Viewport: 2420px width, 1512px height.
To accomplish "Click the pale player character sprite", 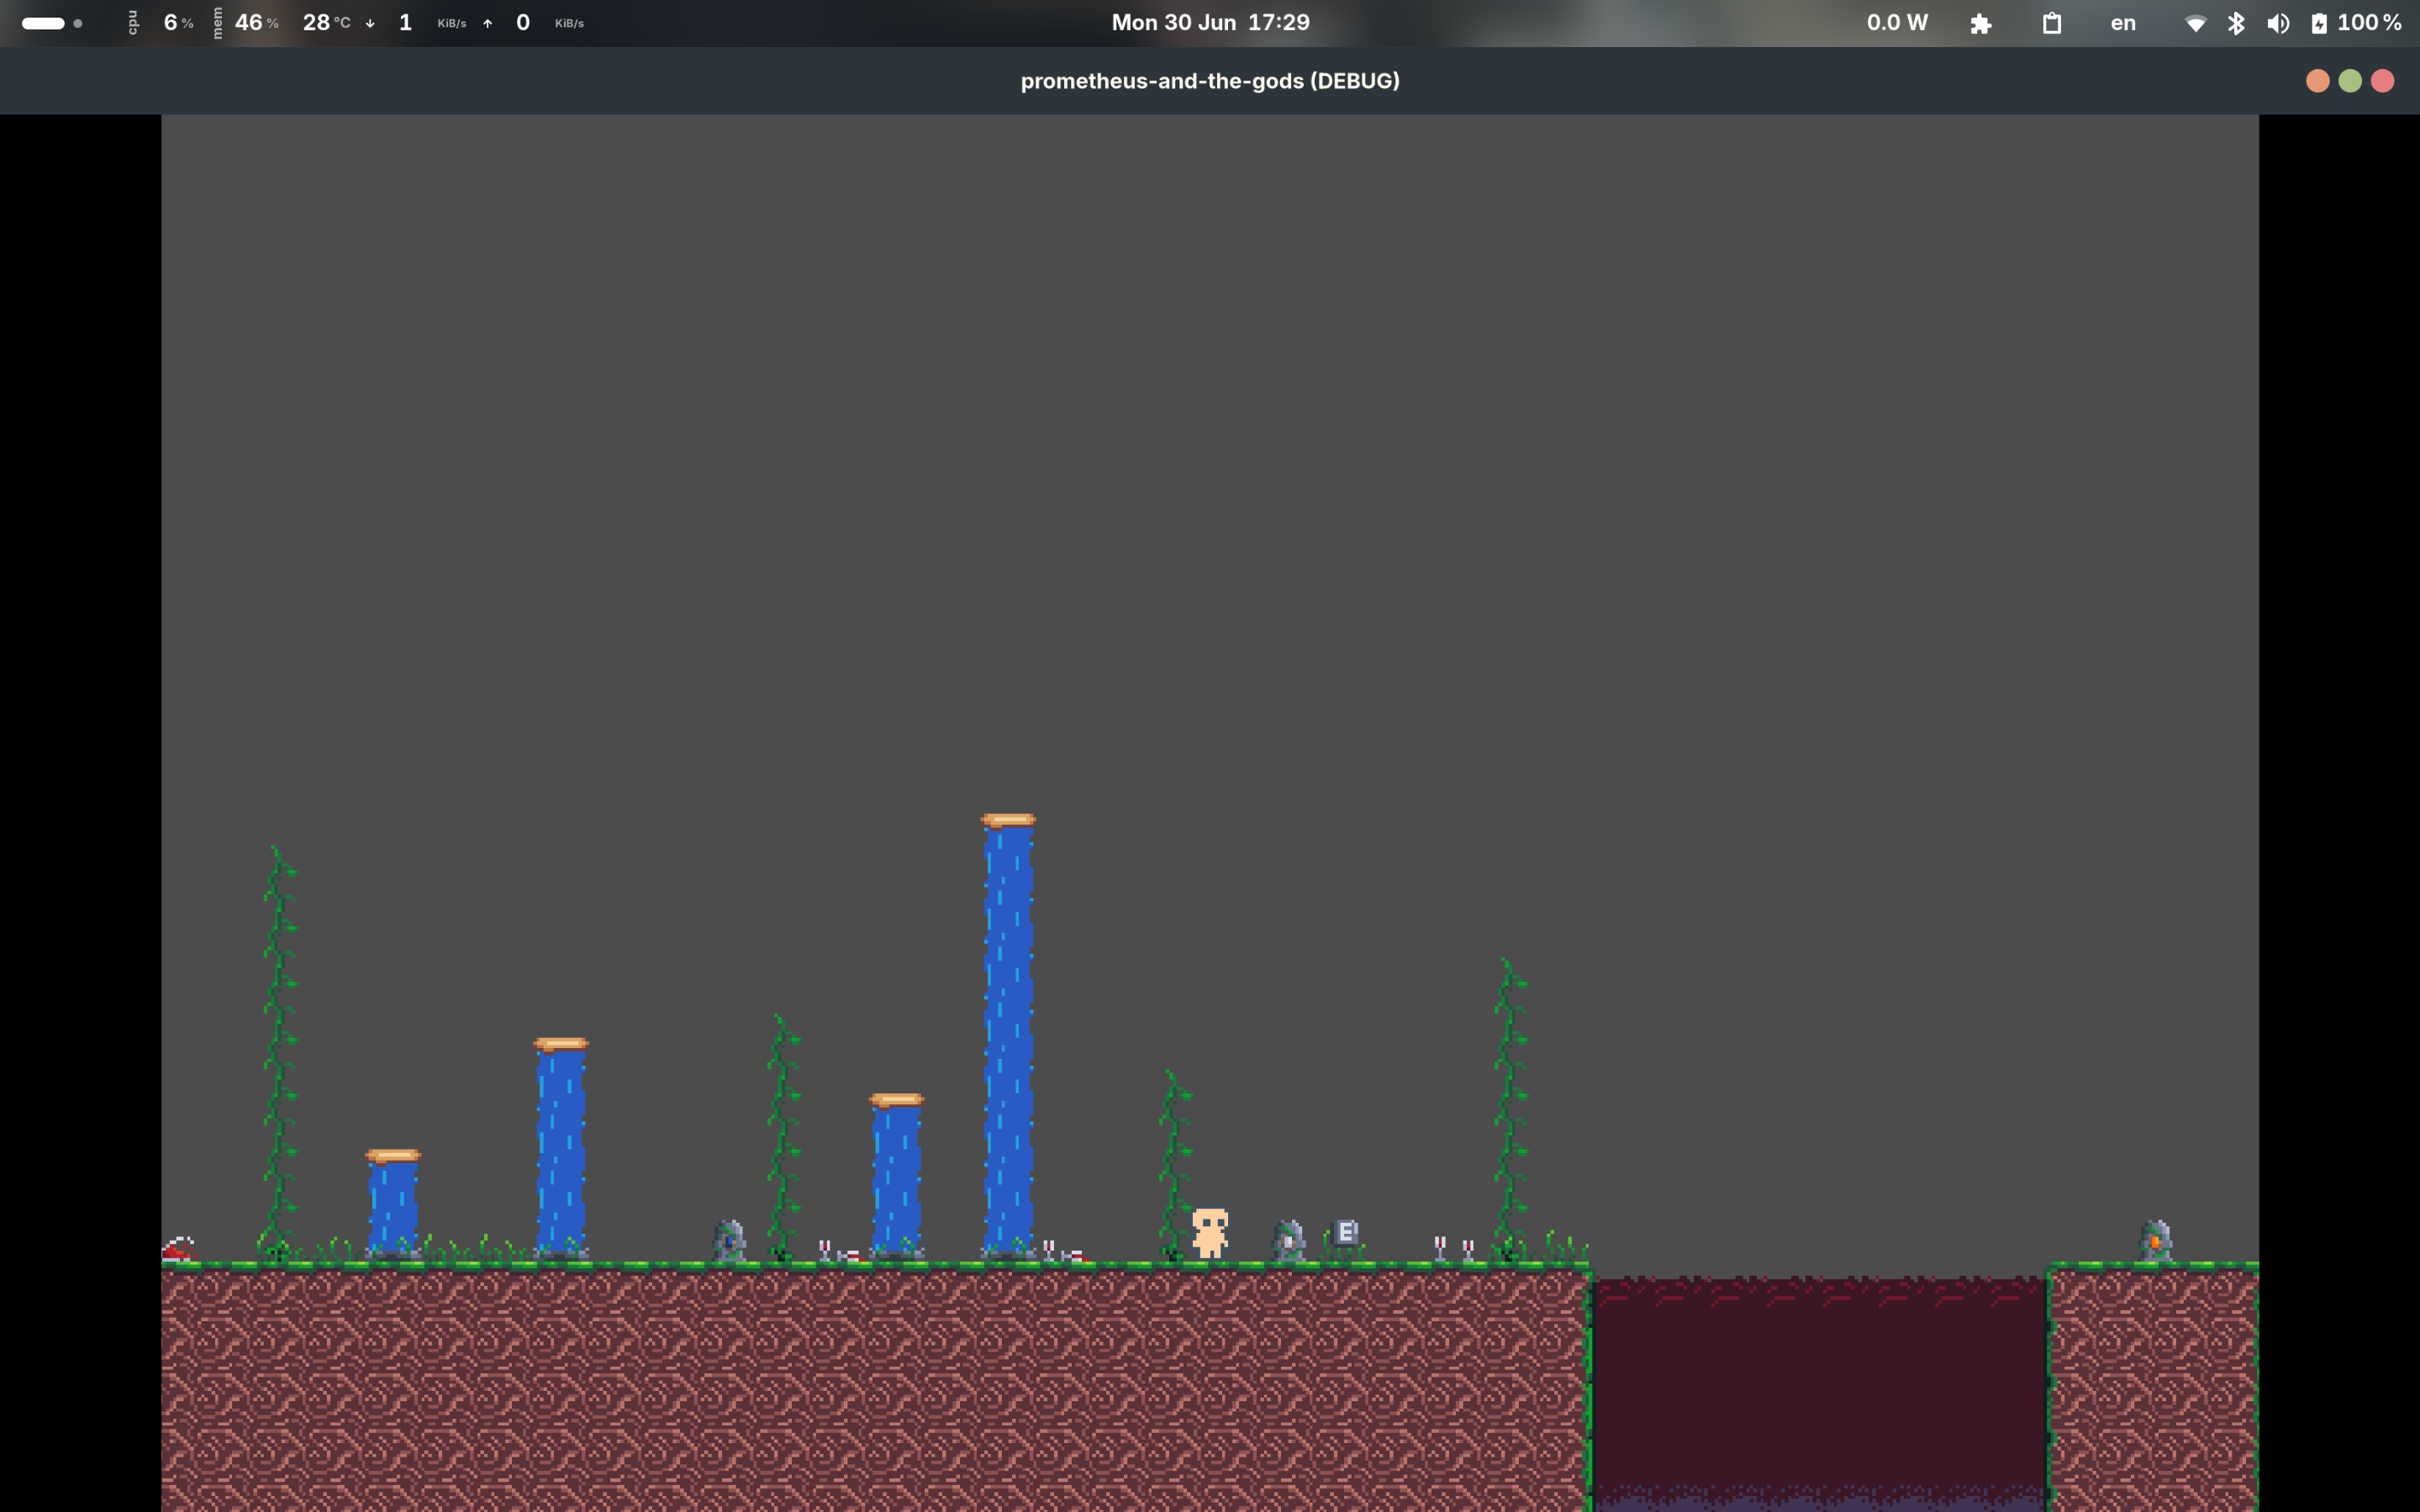I will (1210, 1233).
